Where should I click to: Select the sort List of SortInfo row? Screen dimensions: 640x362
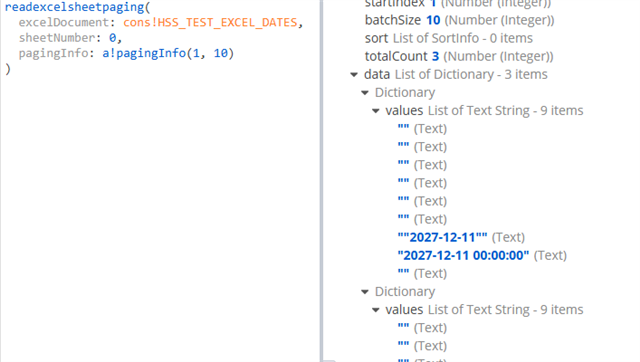(x=449, y=38)
